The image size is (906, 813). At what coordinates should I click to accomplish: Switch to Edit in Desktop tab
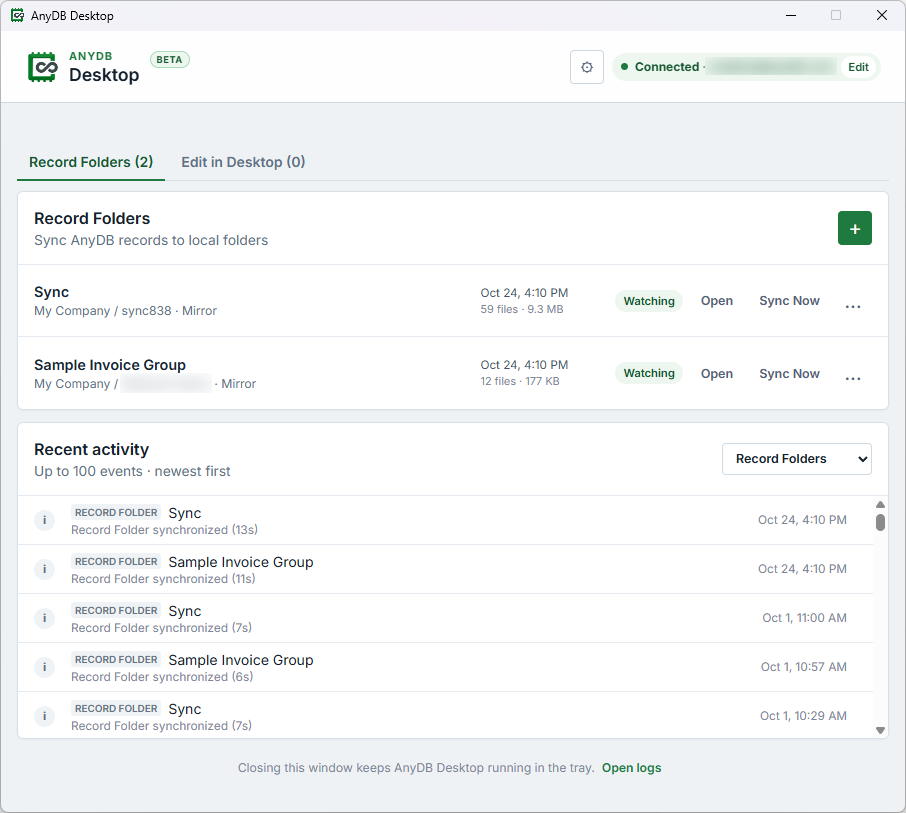[x=243, y=162]
